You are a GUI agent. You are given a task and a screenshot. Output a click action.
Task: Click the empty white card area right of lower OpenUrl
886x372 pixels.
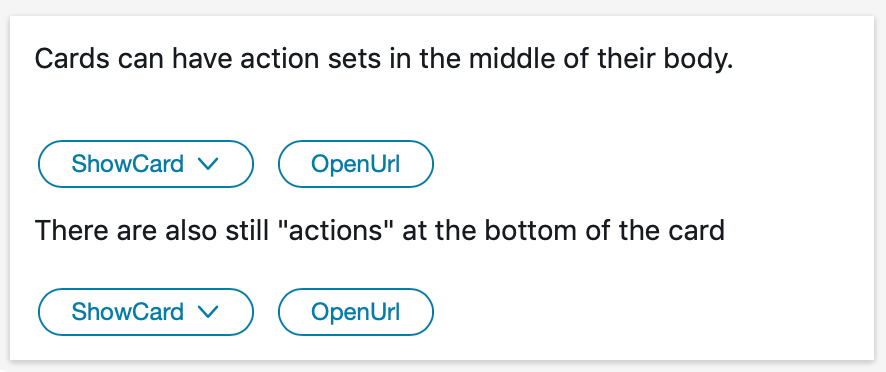tap(650, 312)
